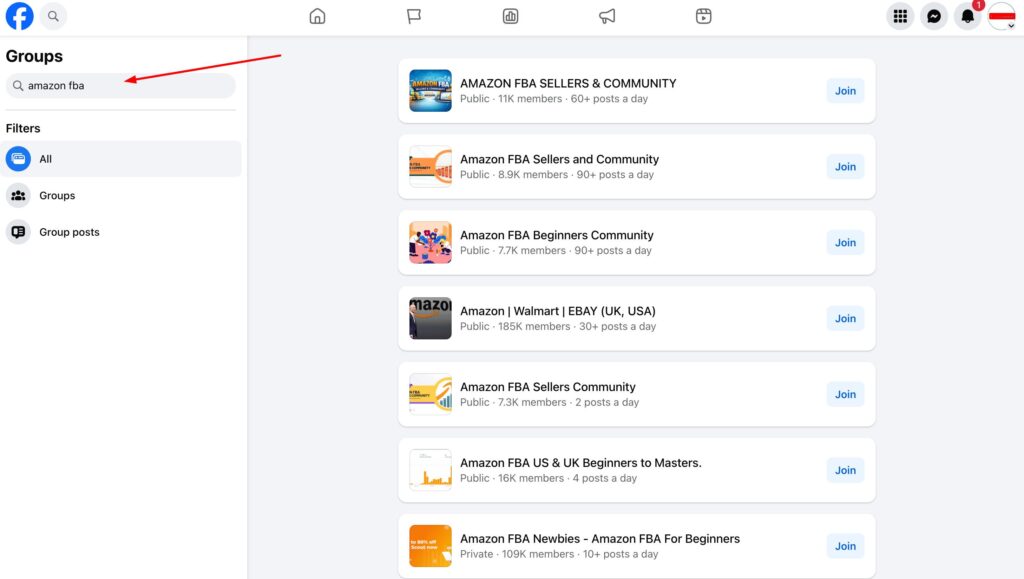The width and height of the screenshot is (1024, 579).
Task: Open the grid menu icon
Action: (900, 16)
